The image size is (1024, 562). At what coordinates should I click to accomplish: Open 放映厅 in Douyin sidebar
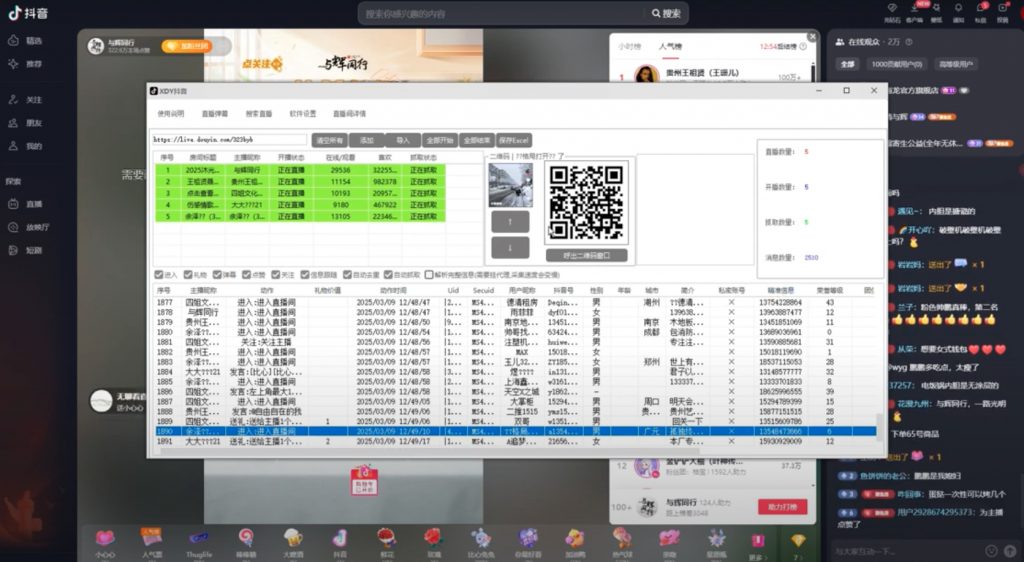click(x=29, y=227)
